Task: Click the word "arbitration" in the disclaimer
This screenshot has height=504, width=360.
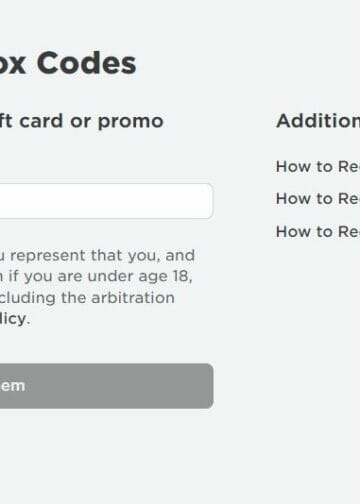Action: (133, 298)
